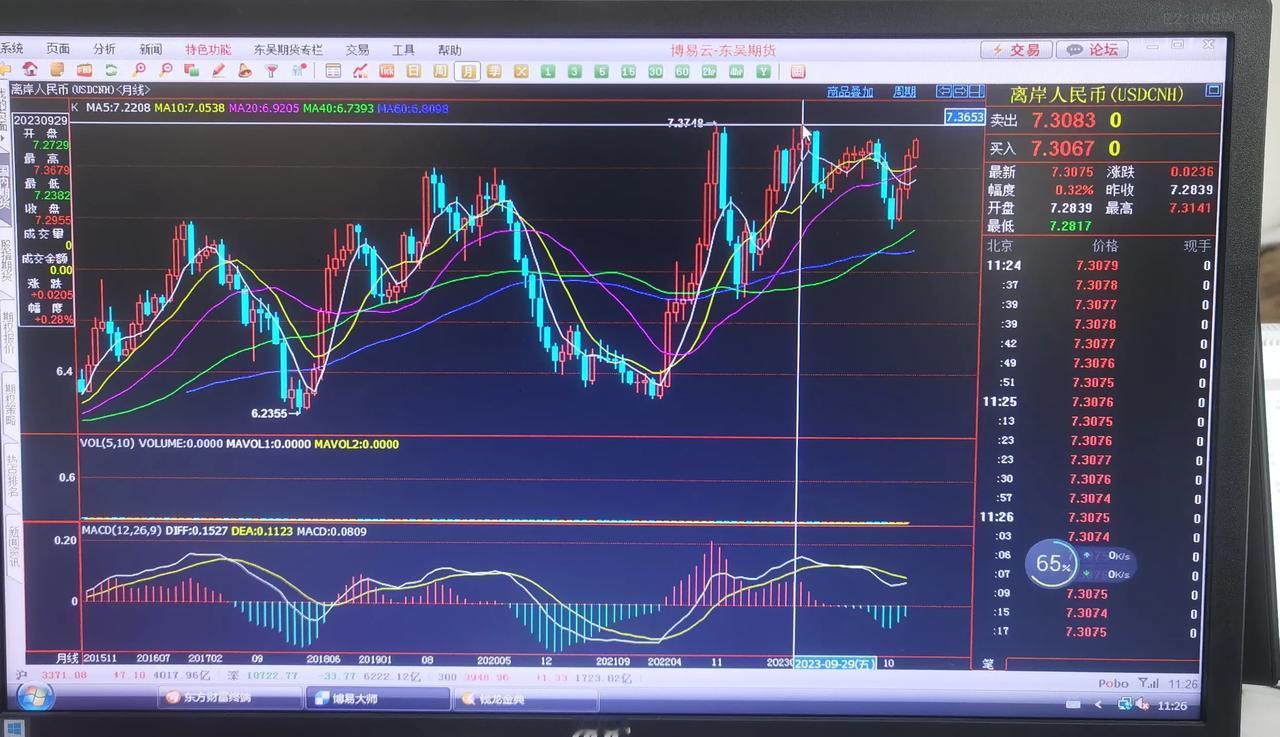Image resolution: width=1280 pixels, height=737 pixels.
Task: Switch to quarterly 季 period
Action: tap(494, 71)
